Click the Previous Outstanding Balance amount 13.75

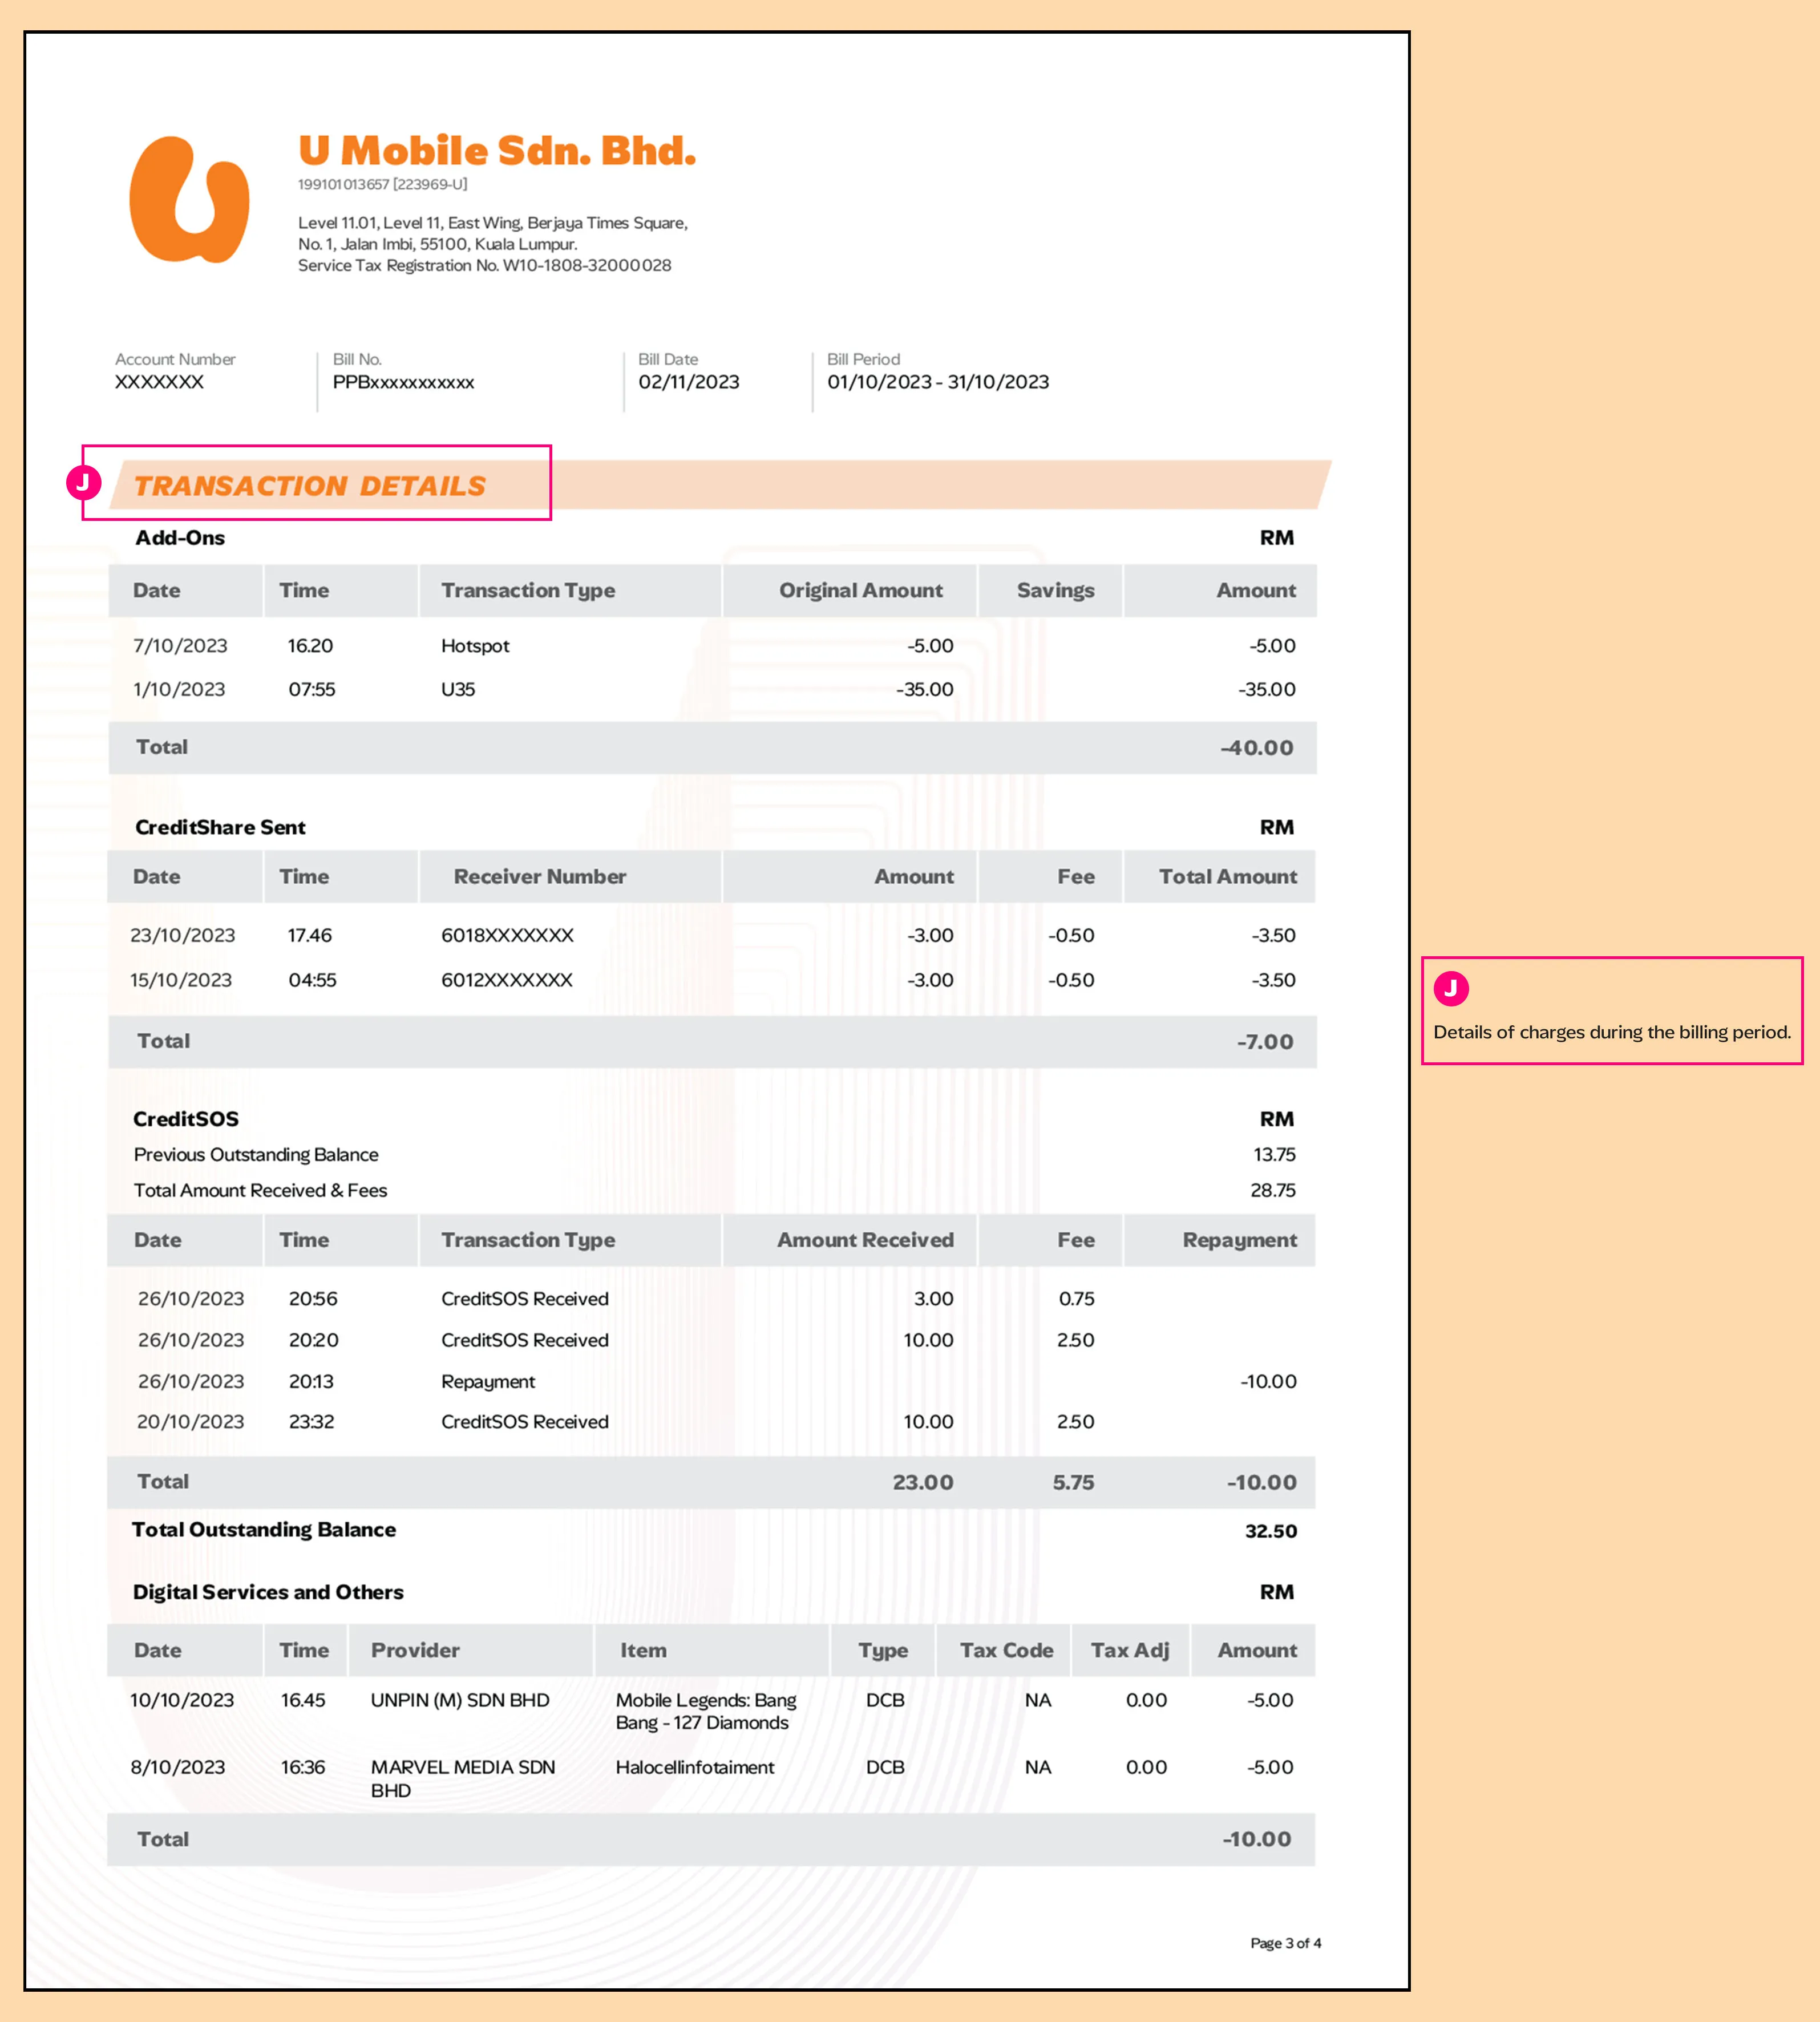point(1274,1155)
